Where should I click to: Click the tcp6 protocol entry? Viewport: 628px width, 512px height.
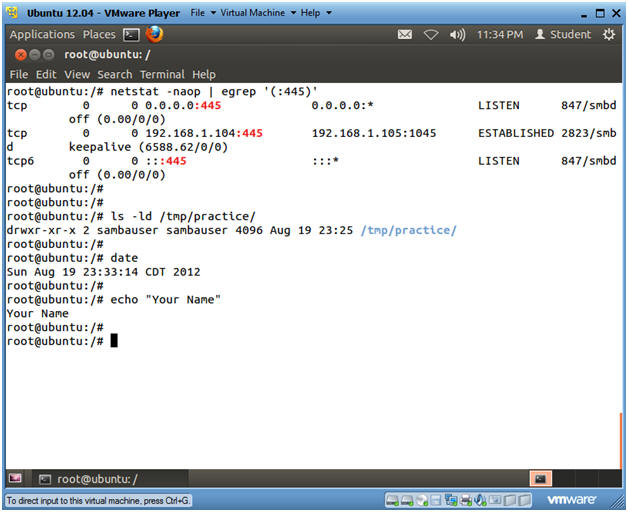20,161
